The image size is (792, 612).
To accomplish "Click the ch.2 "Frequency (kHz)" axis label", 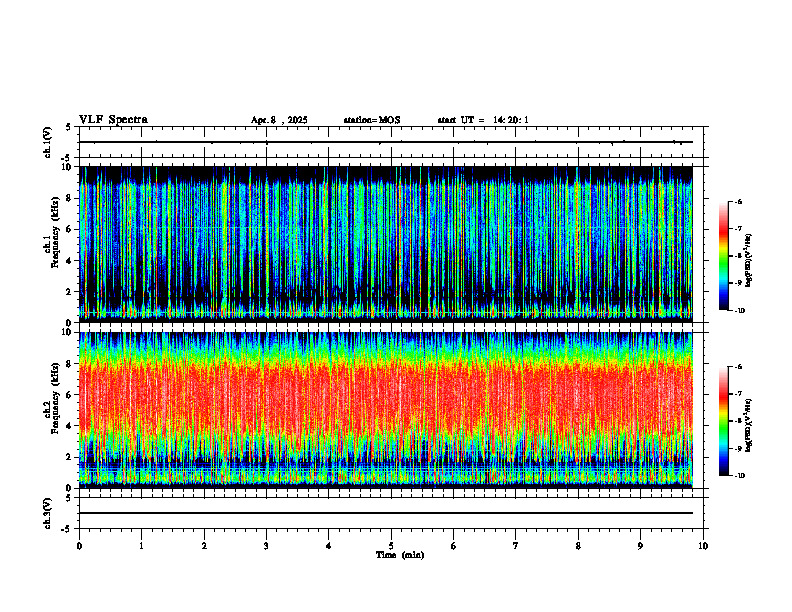I will [x=53, y=398].
